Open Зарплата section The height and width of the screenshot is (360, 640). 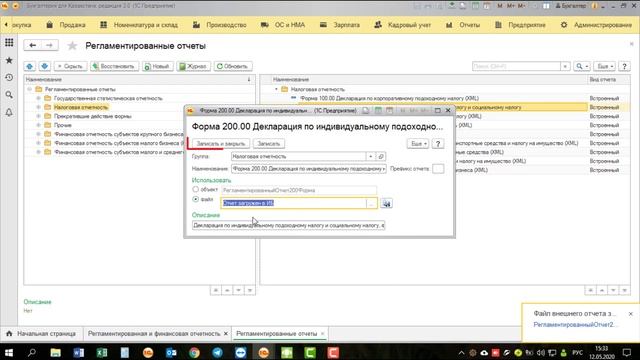pos(340,25)
